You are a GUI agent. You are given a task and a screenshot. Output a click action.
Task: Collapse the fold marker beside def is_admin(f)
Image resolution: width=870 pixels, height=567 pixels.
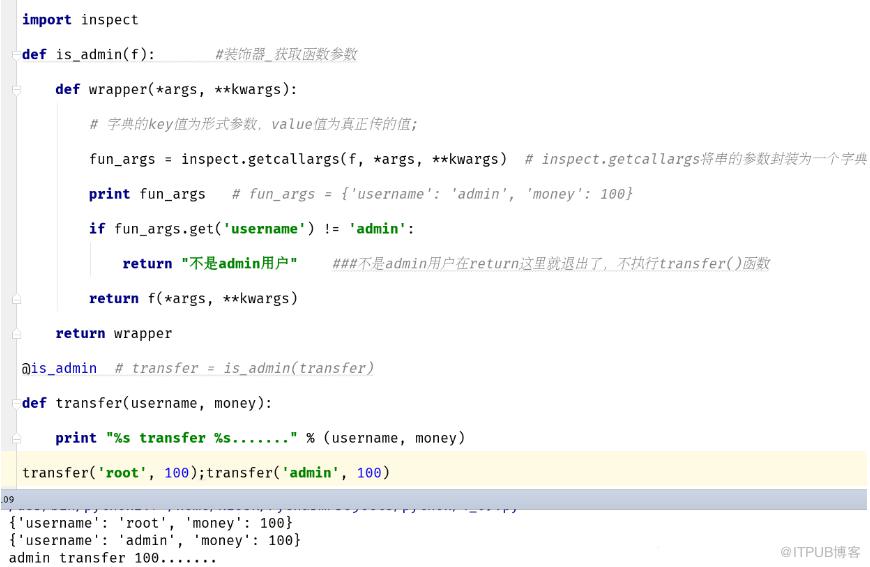[x=16, y=54]
